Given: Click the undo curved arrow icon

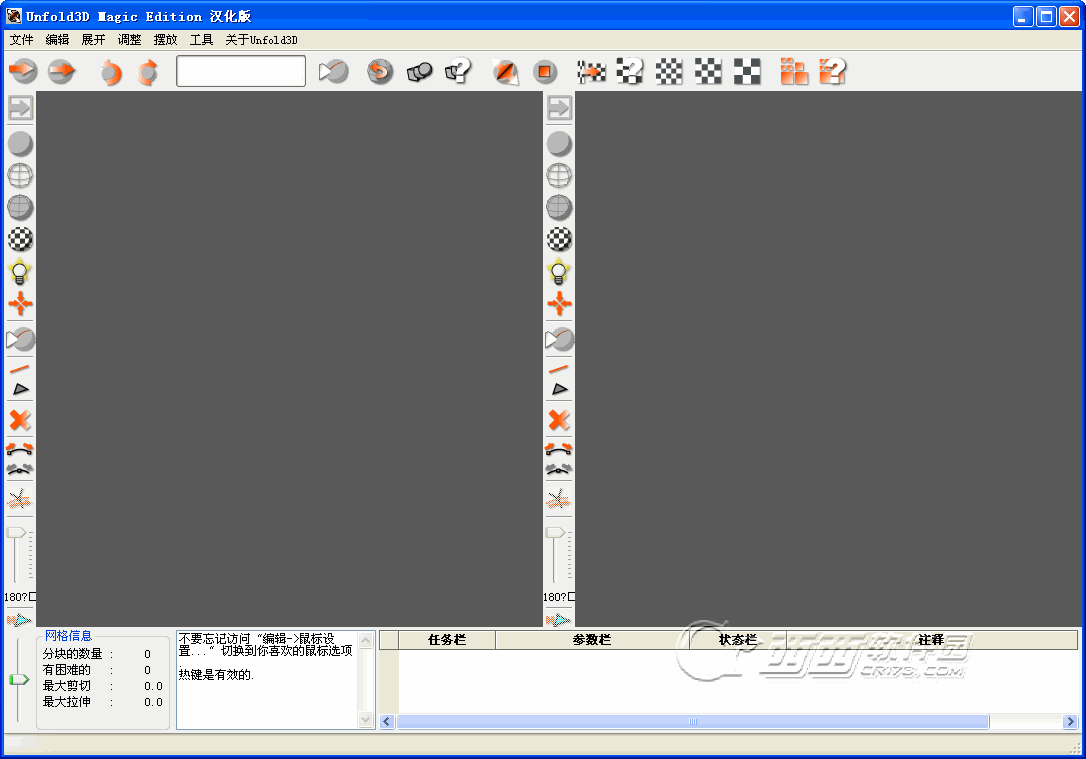Looking at the screenshot, I should coord(110,71).
